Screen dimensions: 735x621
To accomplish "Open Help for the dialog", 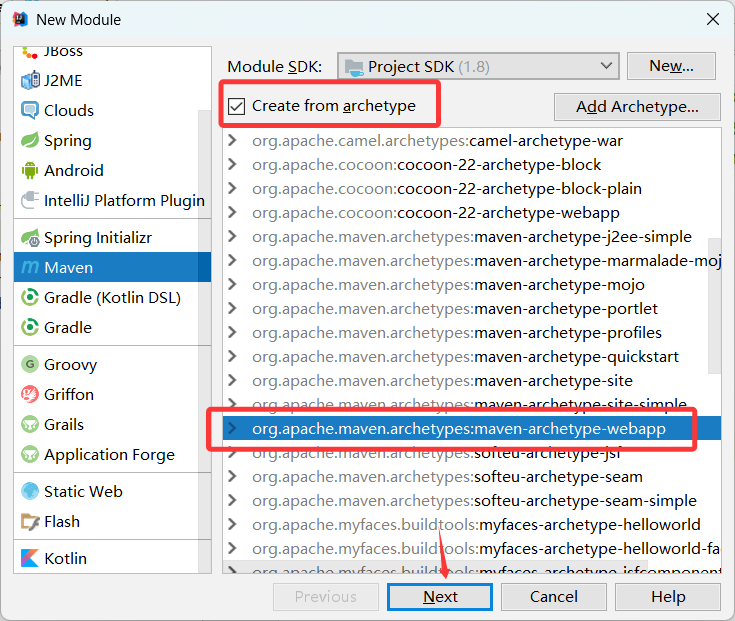I will click(x=668, y=597).
